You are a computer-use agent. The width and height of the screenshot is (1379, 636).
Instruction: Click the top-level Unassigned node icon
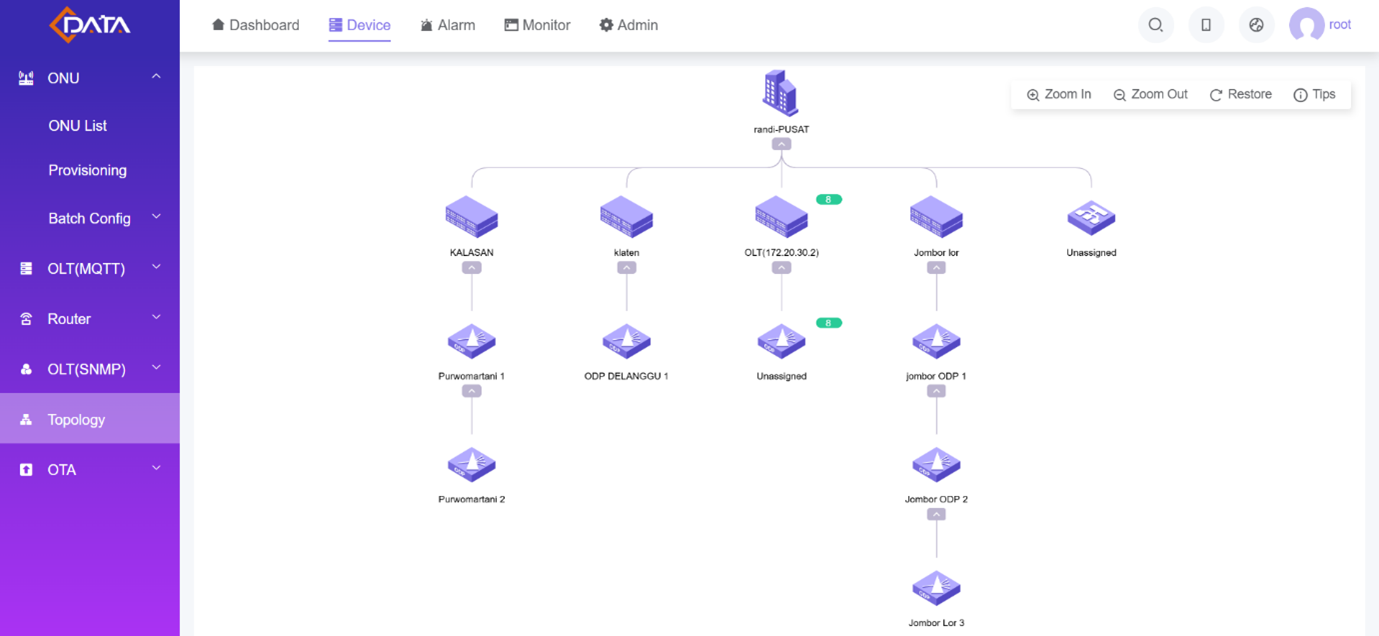pyautogui.click(x=1091, y=217)
